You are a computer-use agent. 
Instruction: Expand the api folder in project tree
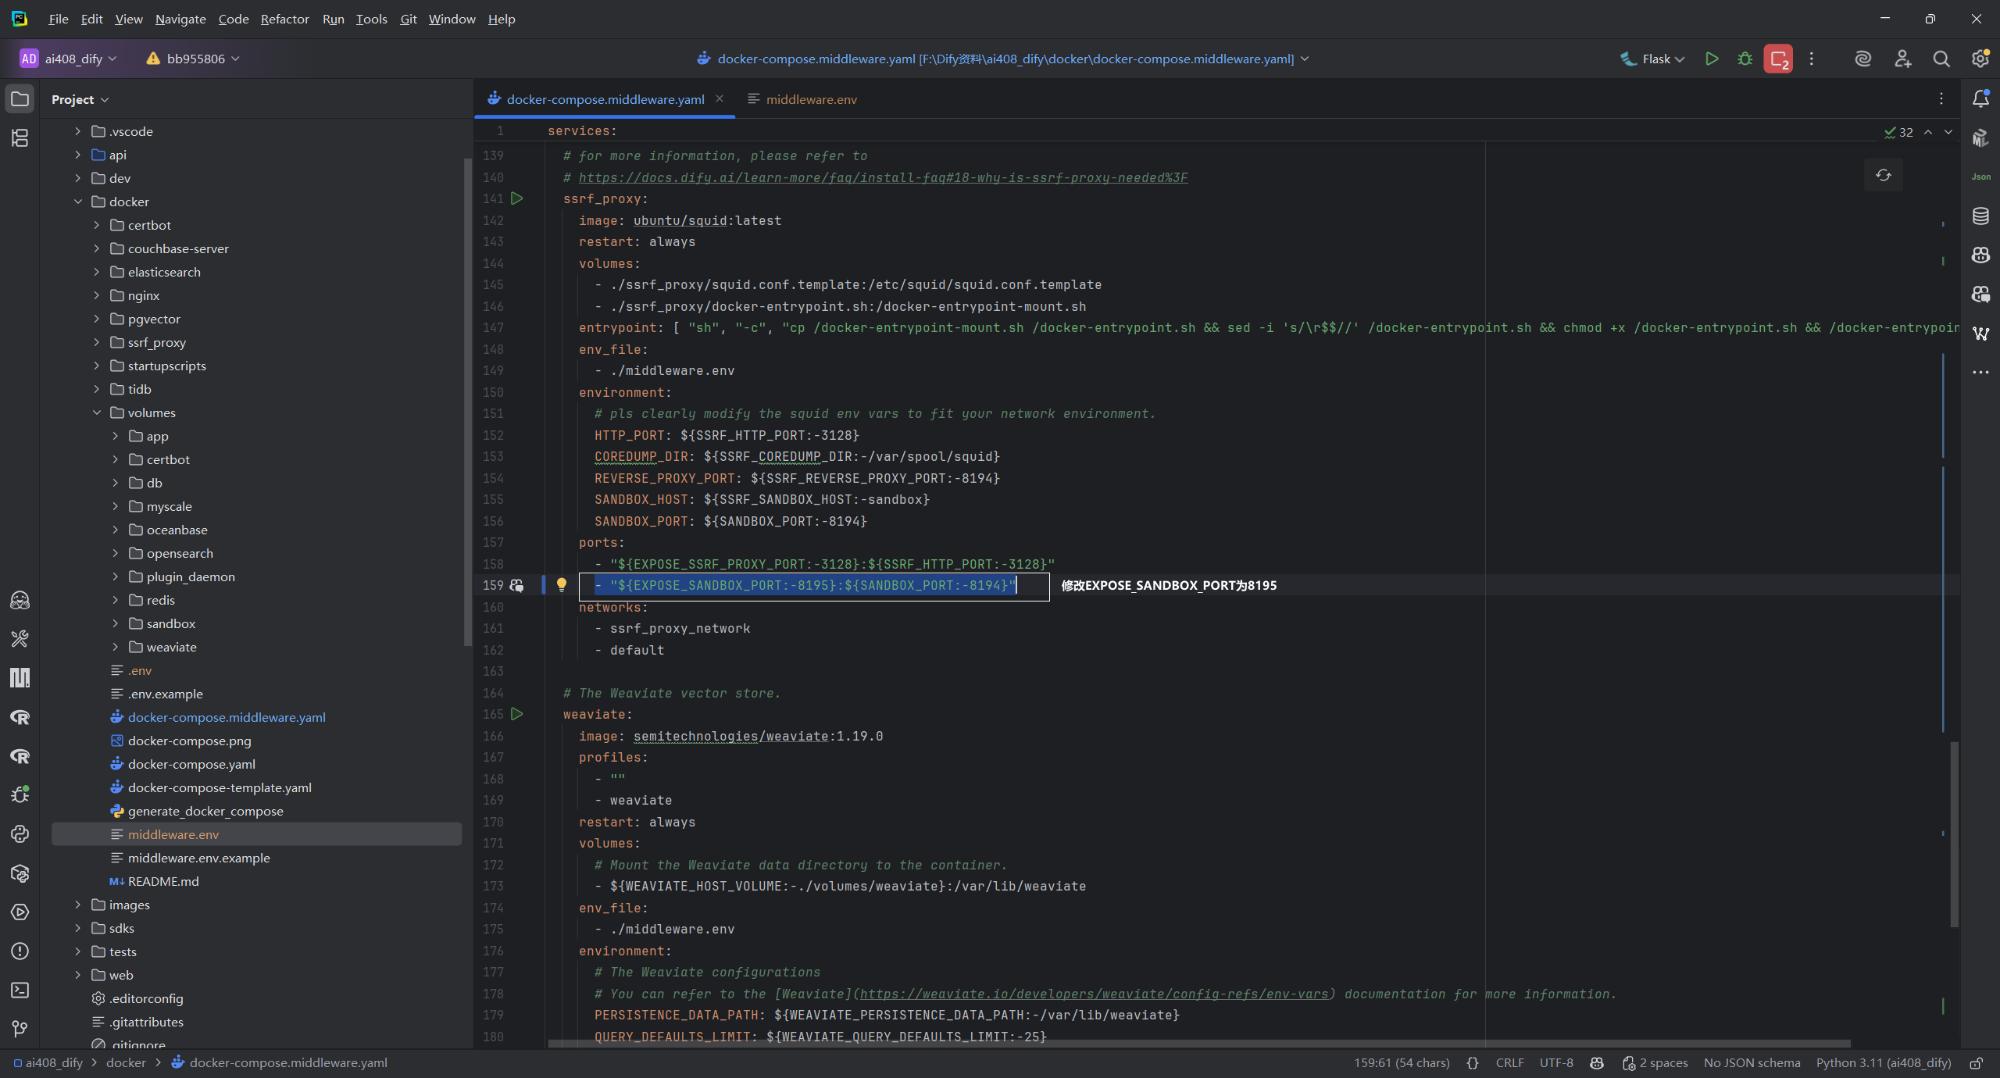click(78, 155)
